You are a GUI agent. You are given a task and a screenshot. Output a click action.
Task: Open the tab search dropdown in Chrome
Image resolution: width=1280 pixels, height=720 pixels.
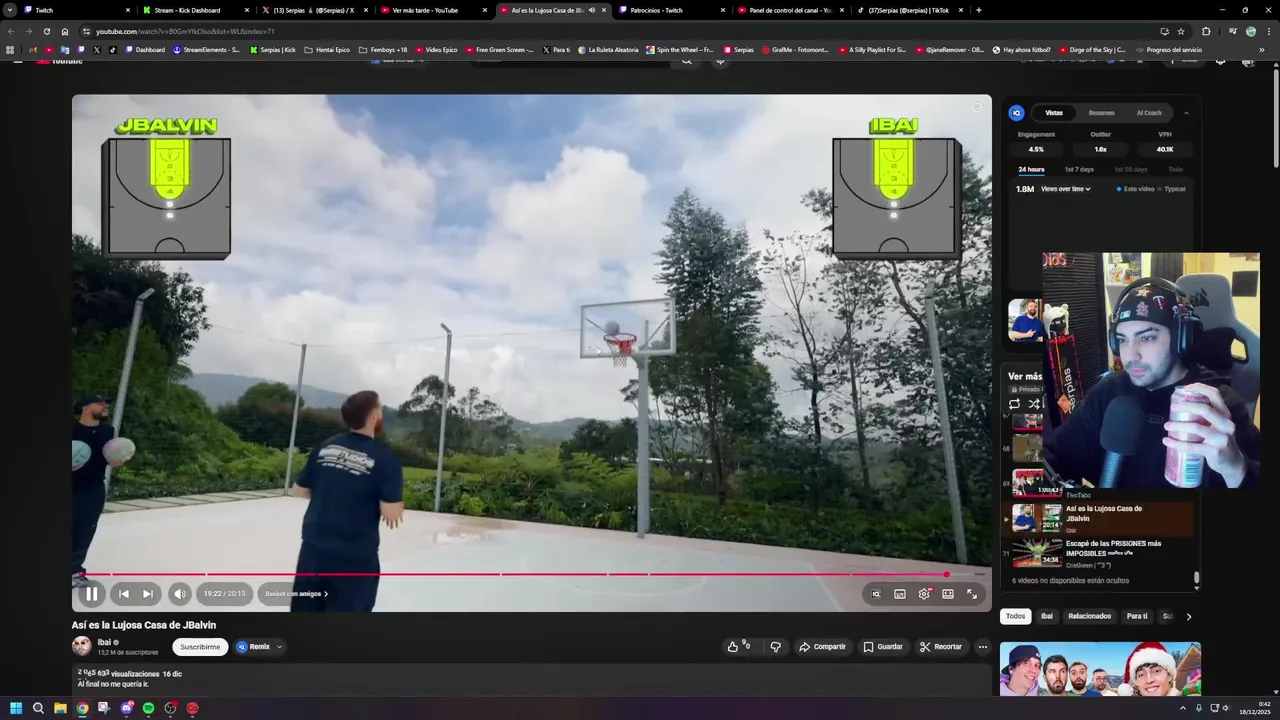tap(10, 10)
